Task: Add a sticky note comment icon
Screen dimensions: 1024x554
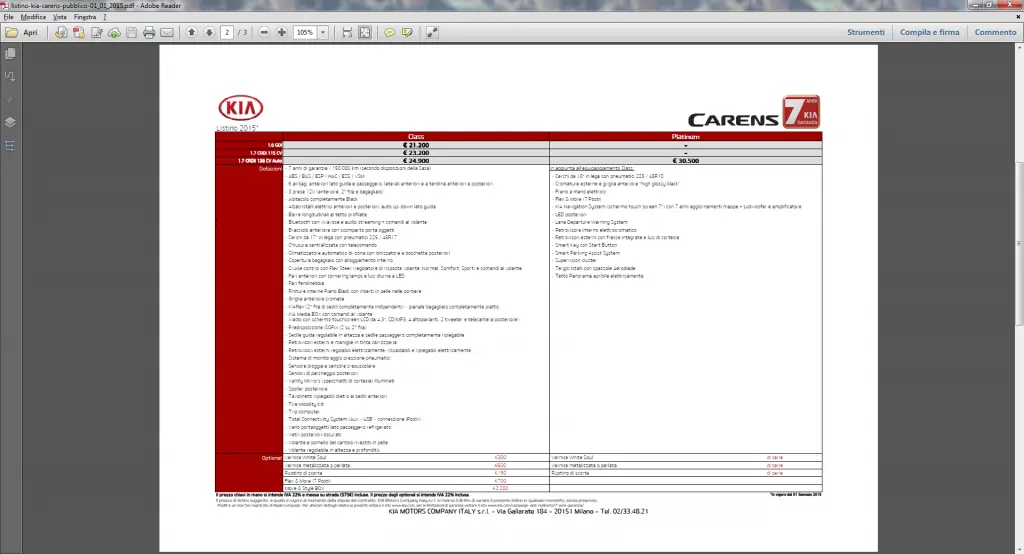Action: click(x=389, y=32)
